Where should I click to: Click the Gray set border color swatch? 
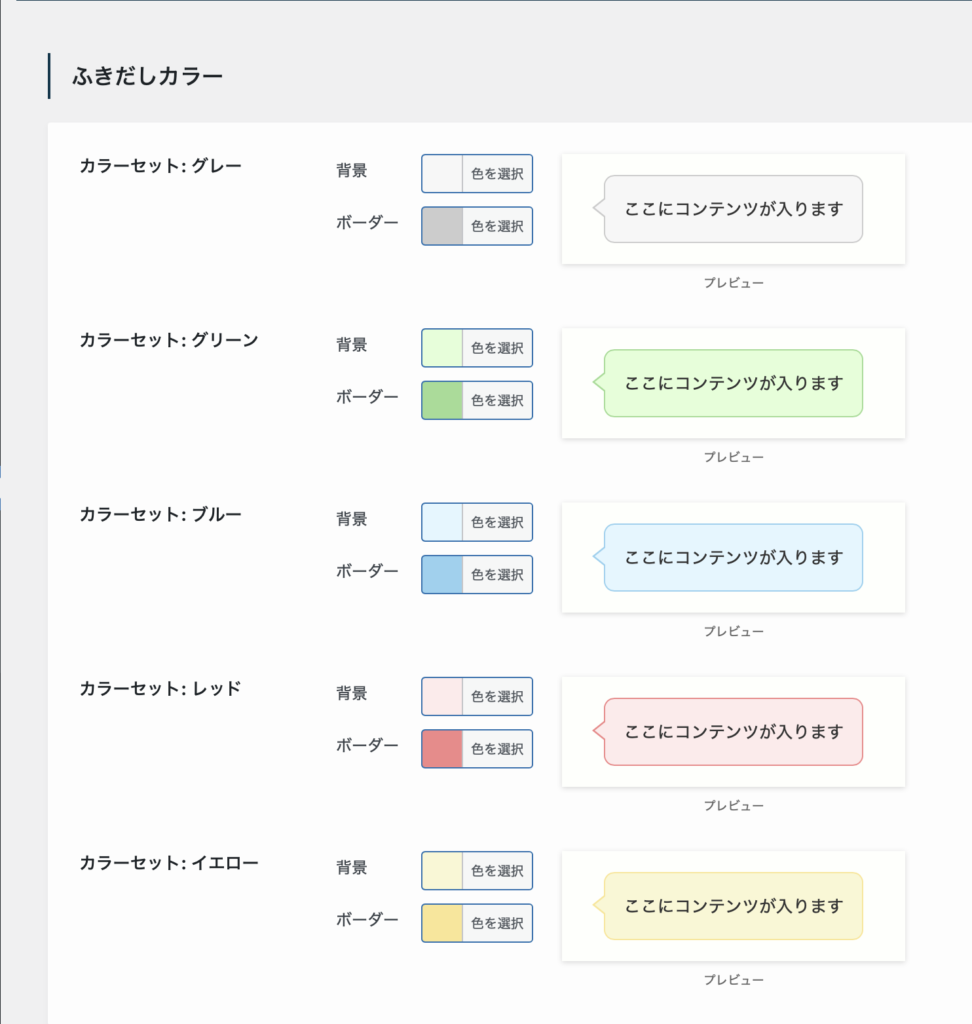pos(443,226)
